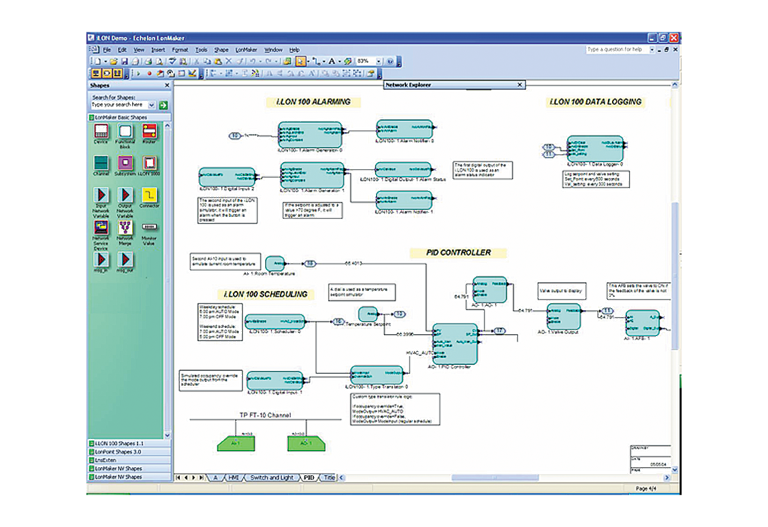768x527 pixels.
Task: Switch to the Switch and Light tab
Action: pyautogui.click(x=272, y=478)
